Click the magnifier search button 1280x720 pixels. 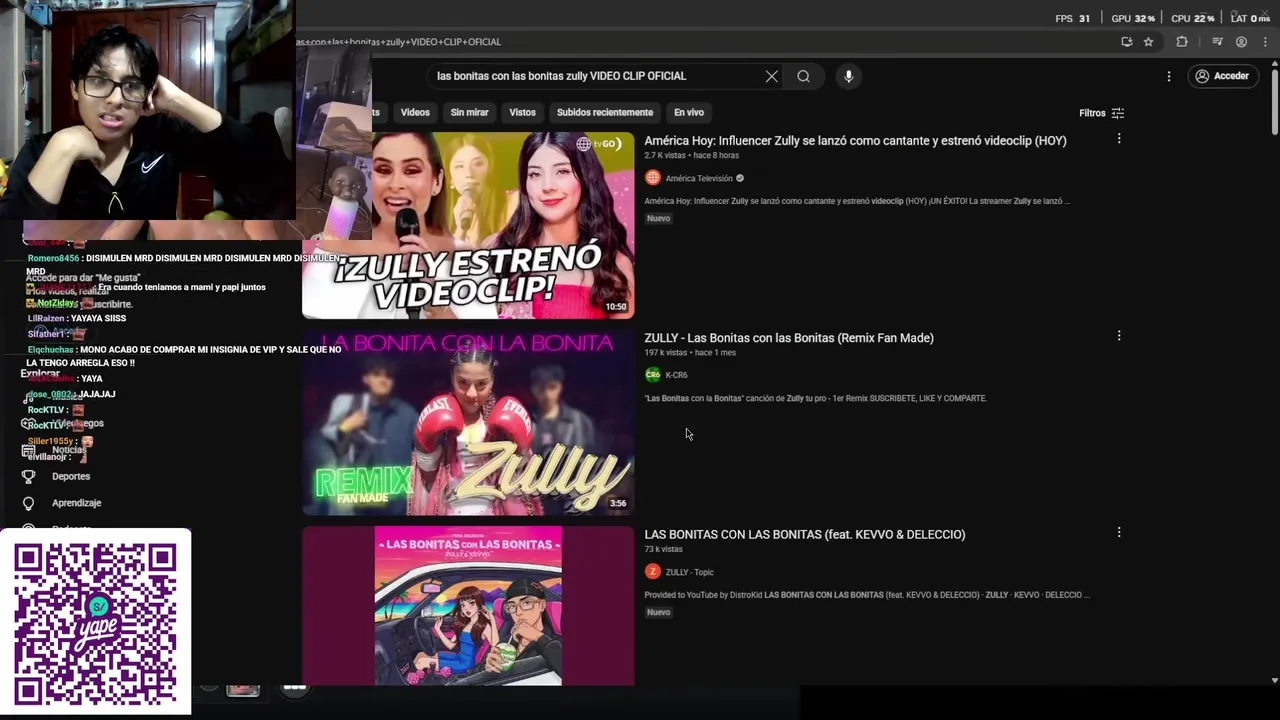click(x=803, y=76)
